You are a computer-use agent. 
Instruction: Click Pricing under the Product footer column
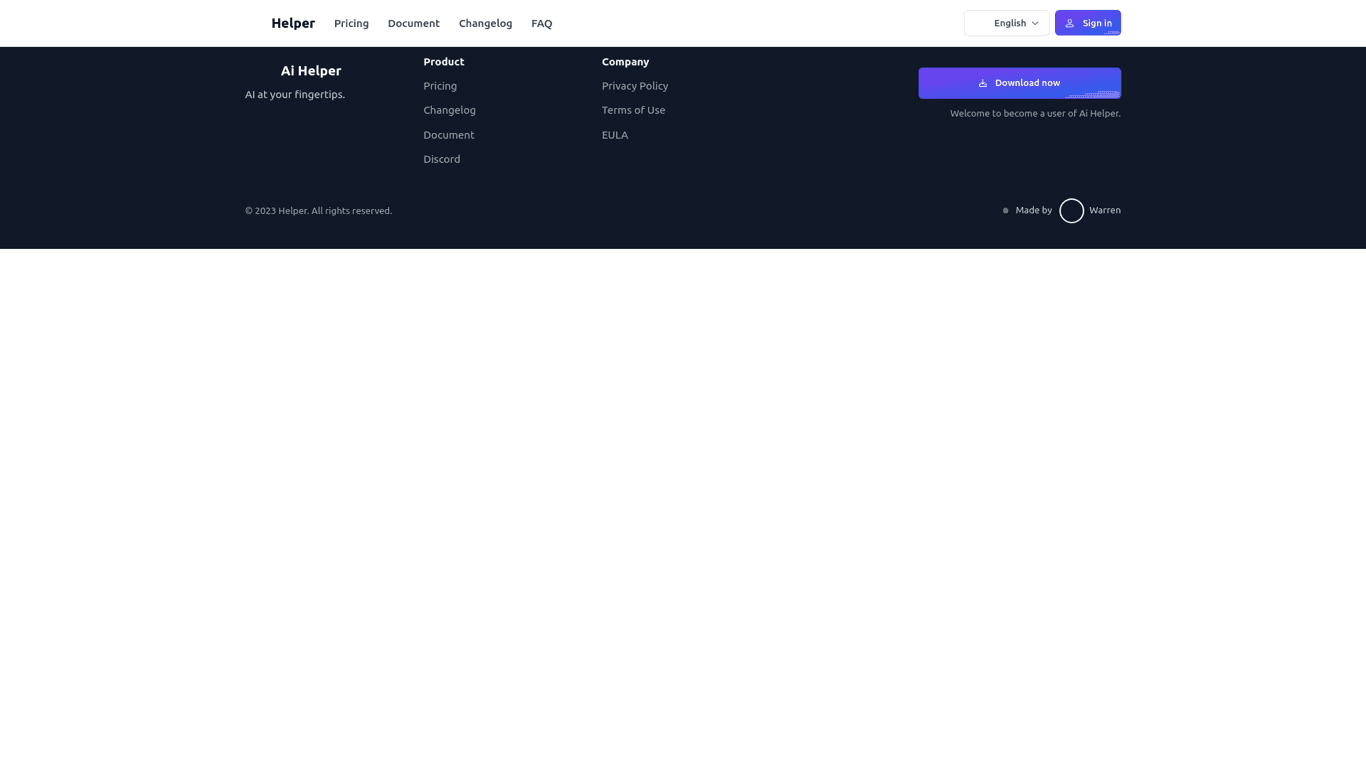[x=439, y=86]
